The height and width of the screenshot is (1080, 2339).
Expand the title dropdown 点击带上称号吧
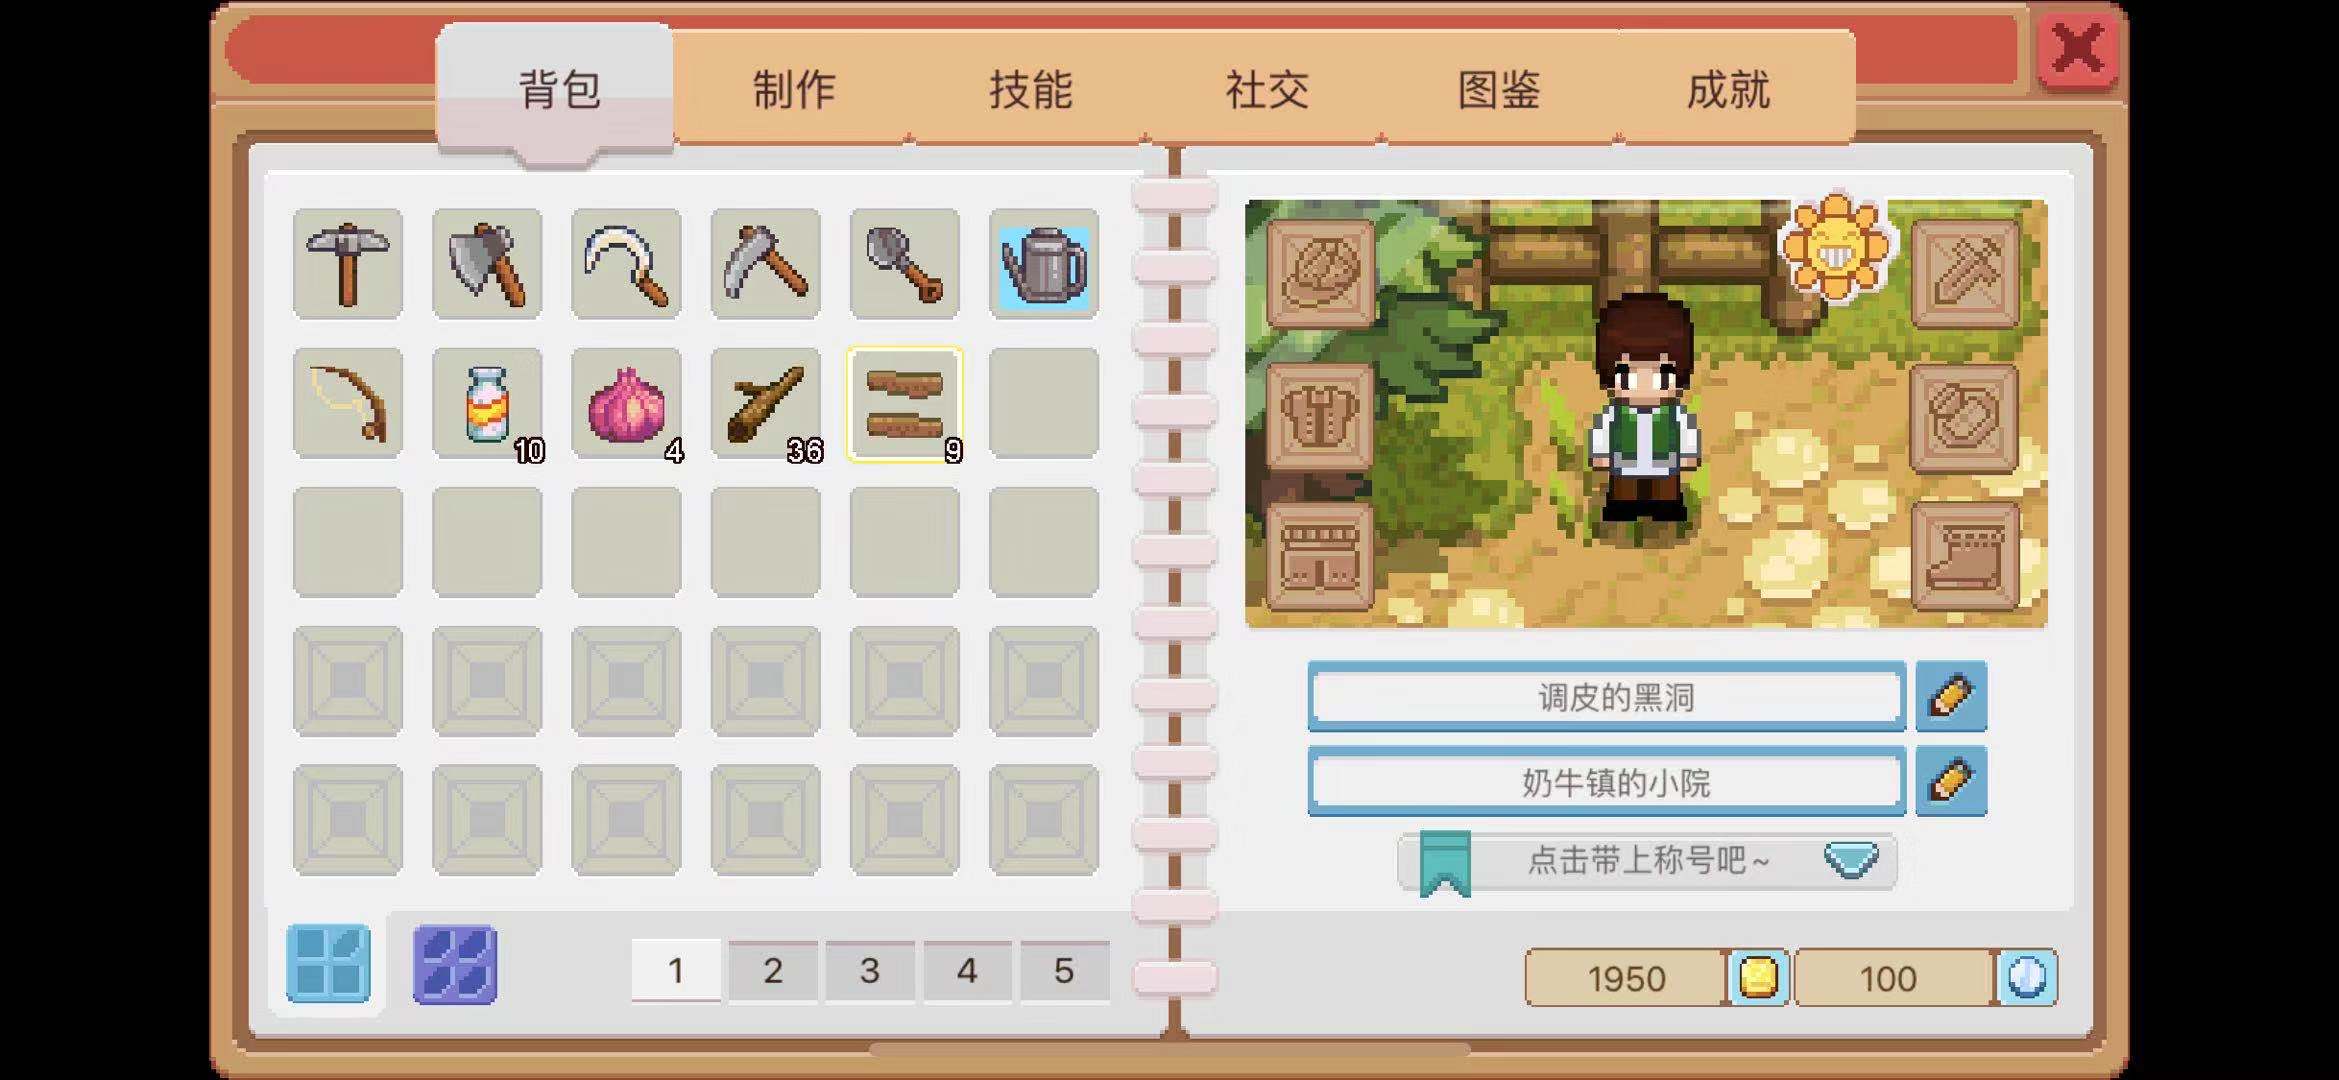pyautogui.click(x=1647, y=861)
